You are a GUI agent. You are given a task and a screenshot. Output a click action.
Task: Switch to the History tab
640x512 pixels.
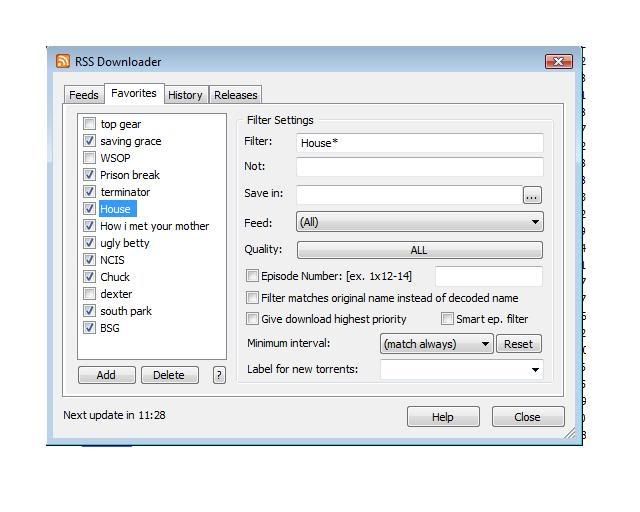coord(185,95)
